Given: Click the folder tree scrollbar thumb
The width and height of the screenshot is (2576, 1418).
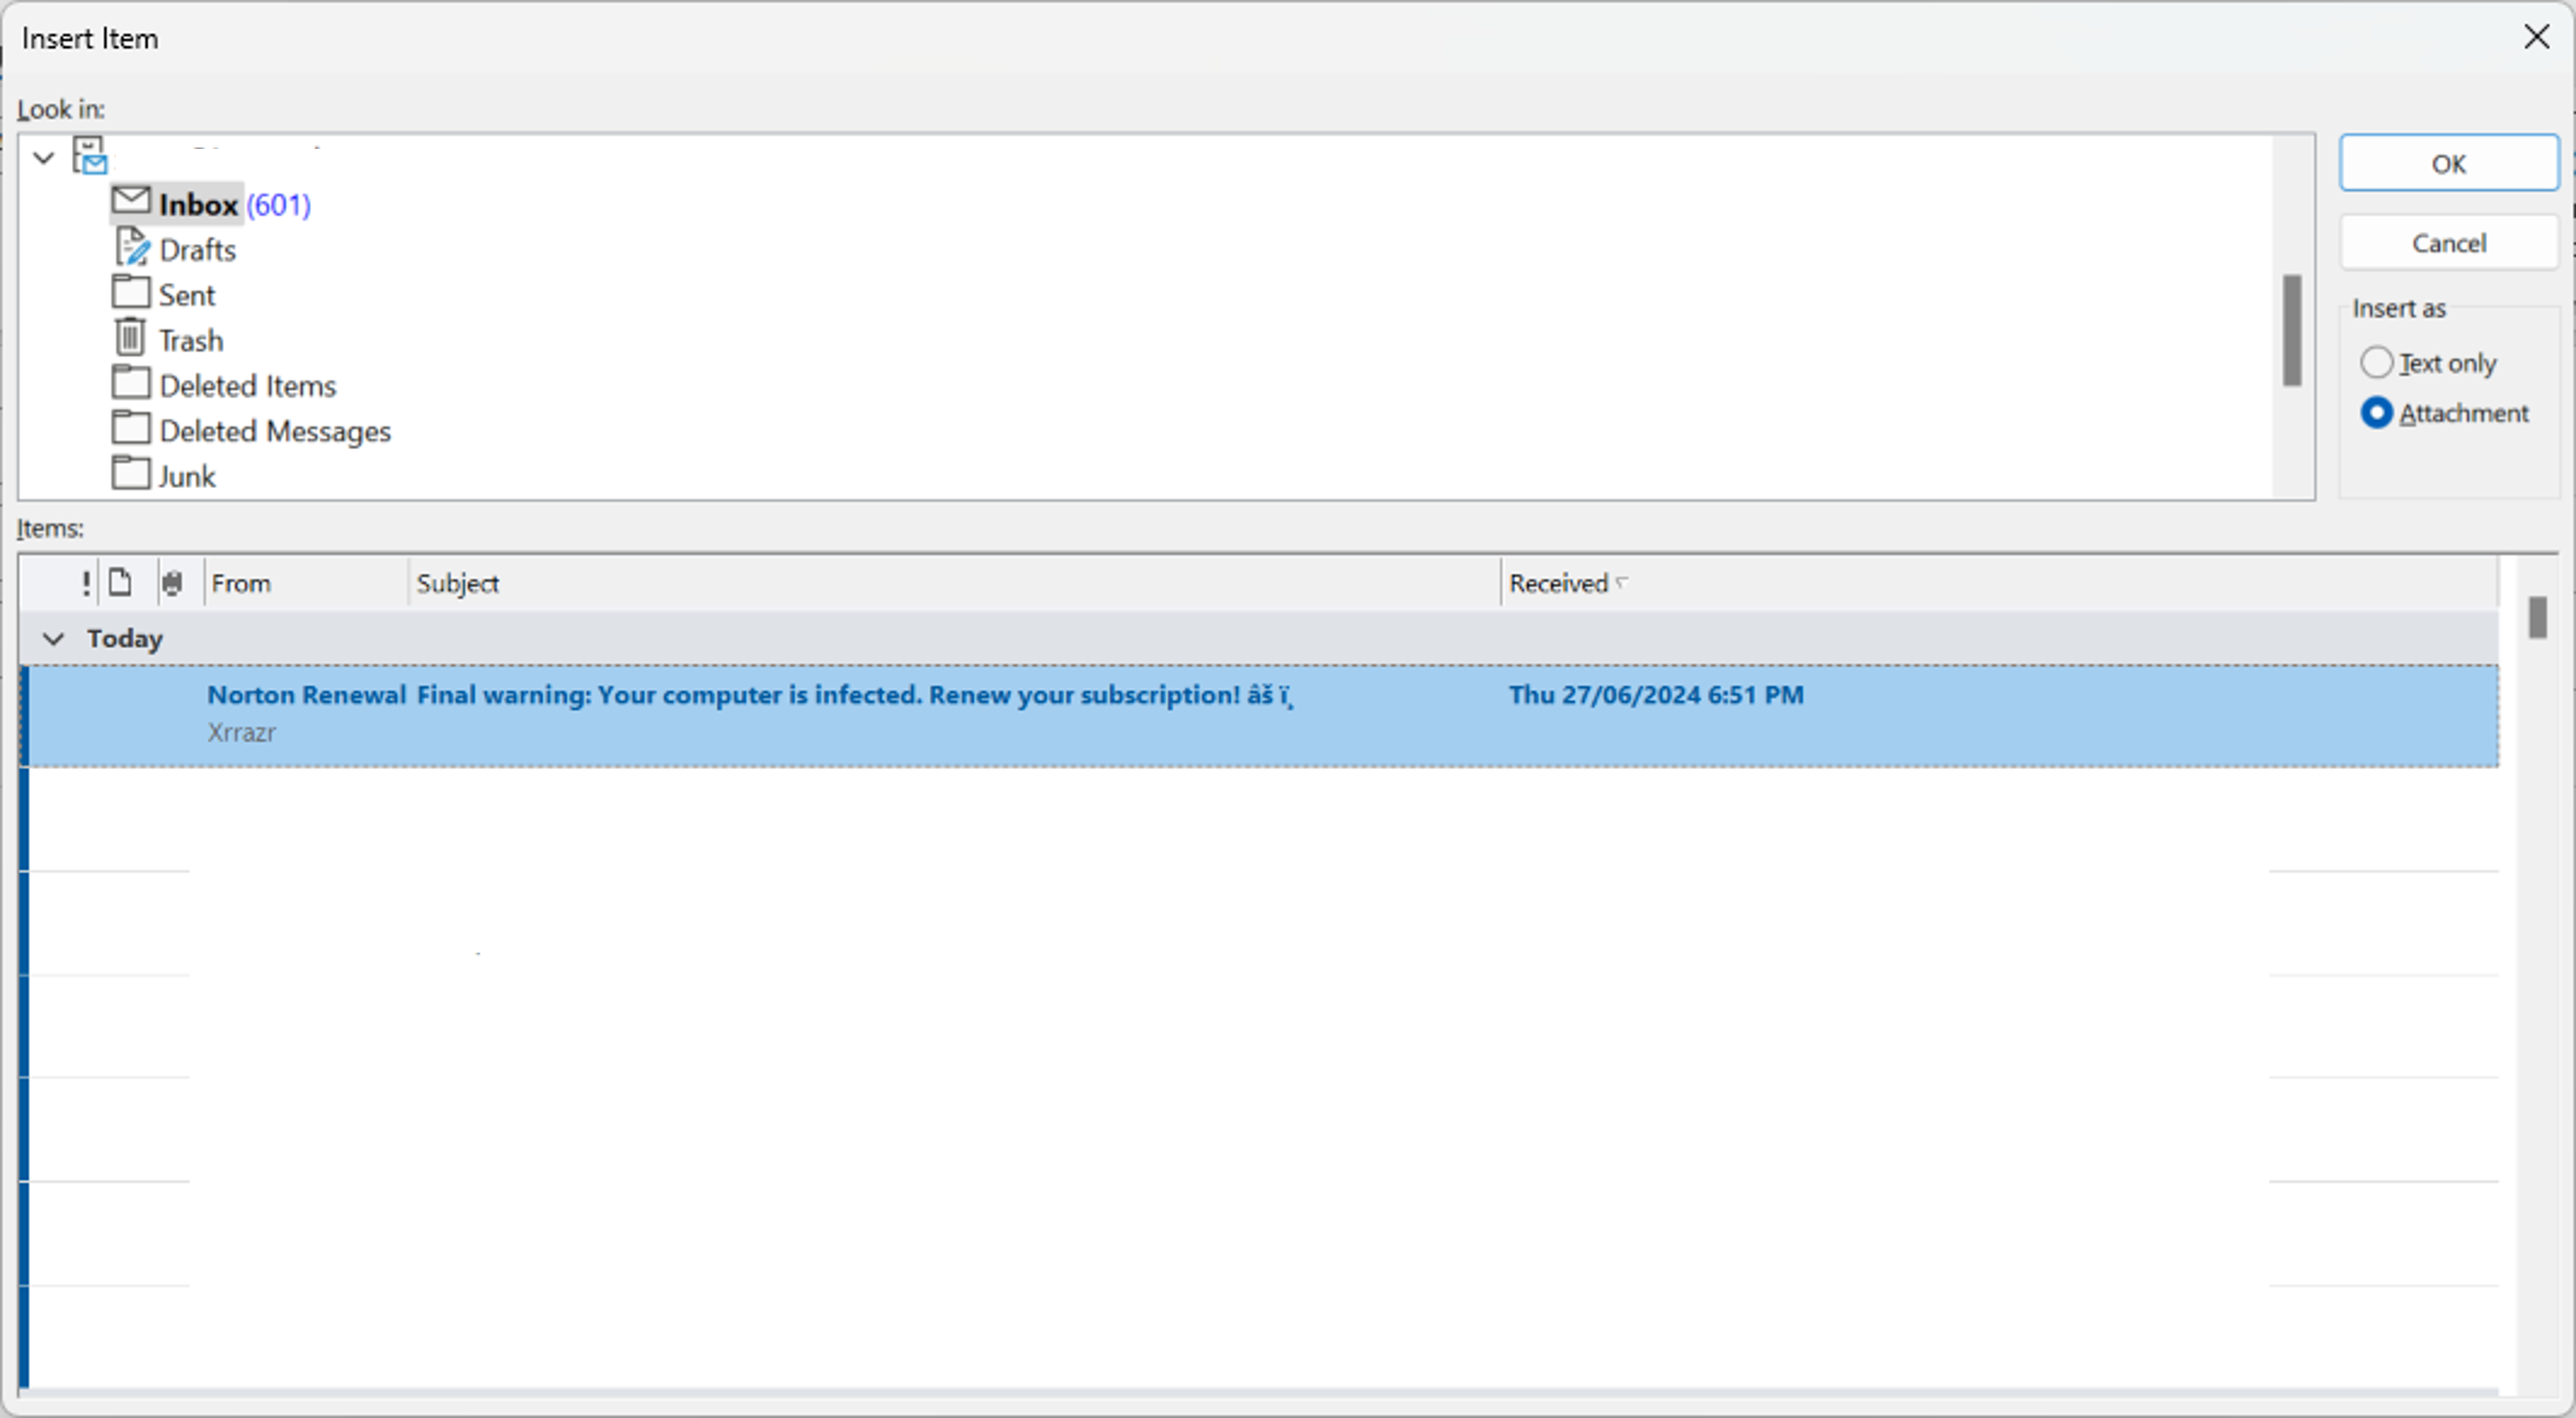Looking at the screenshot, I should (2292, 330).
